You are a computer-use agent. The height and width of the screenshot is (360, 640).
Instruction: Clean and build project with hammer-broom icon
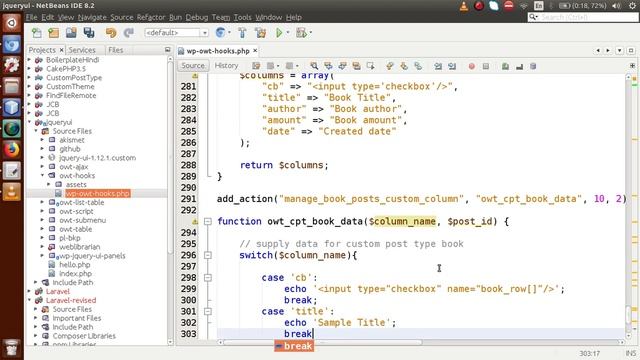pyautogui.click(x=260, y=33)
